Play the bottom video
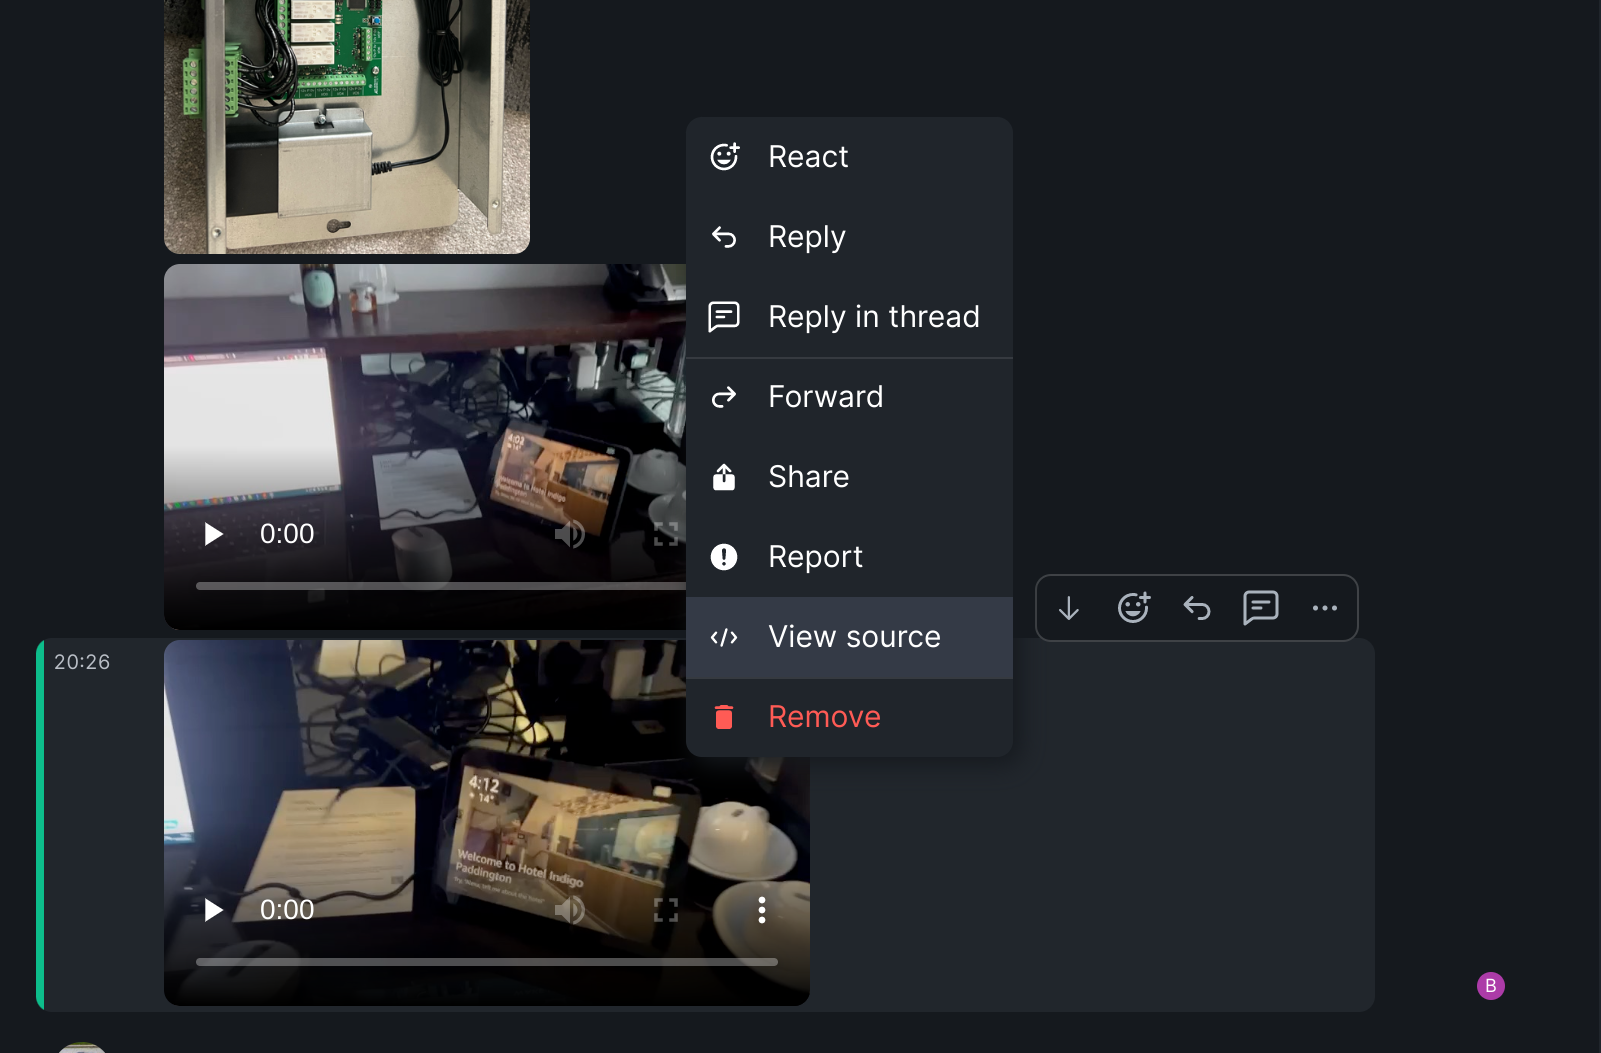 click(213, 910)
